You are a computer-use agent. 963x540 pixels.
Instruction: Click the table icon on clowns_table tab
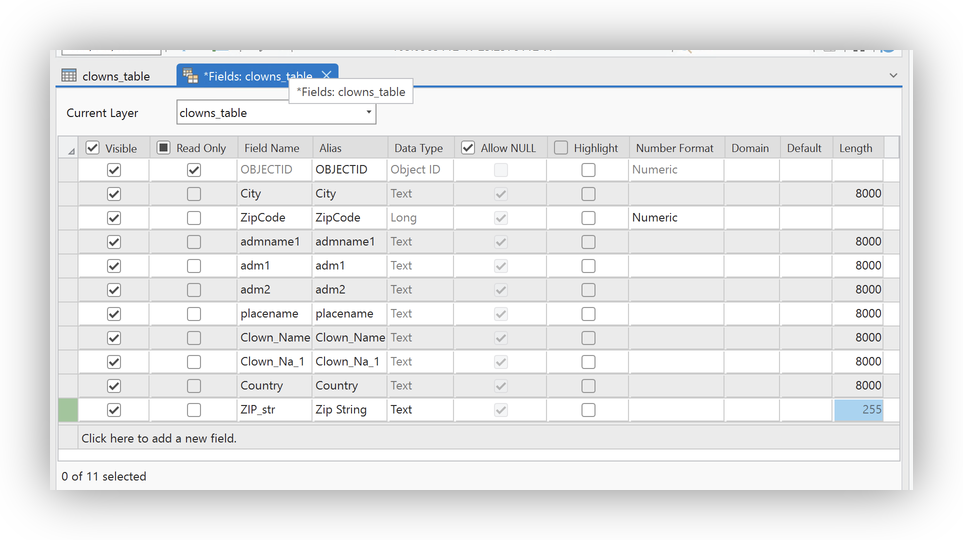(69, 76)
